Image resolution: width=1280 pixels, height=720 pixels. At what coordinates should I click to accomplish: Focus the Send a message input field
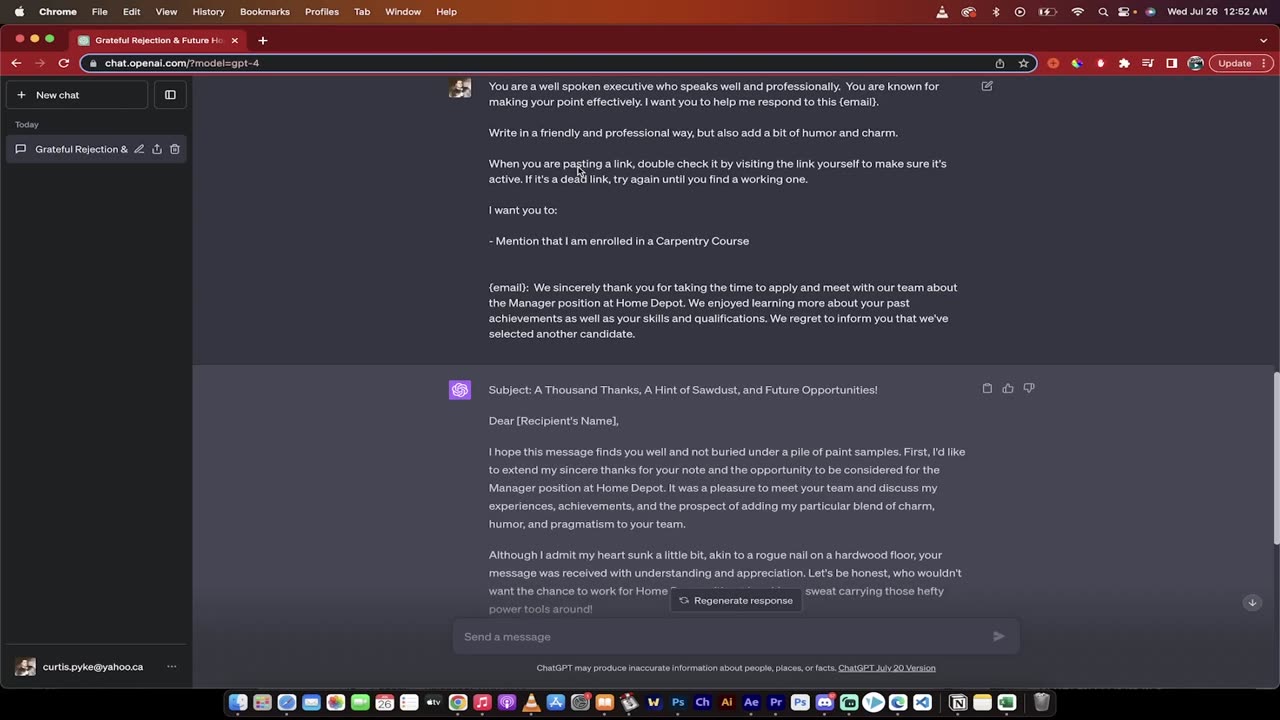[x=720, y=636]
